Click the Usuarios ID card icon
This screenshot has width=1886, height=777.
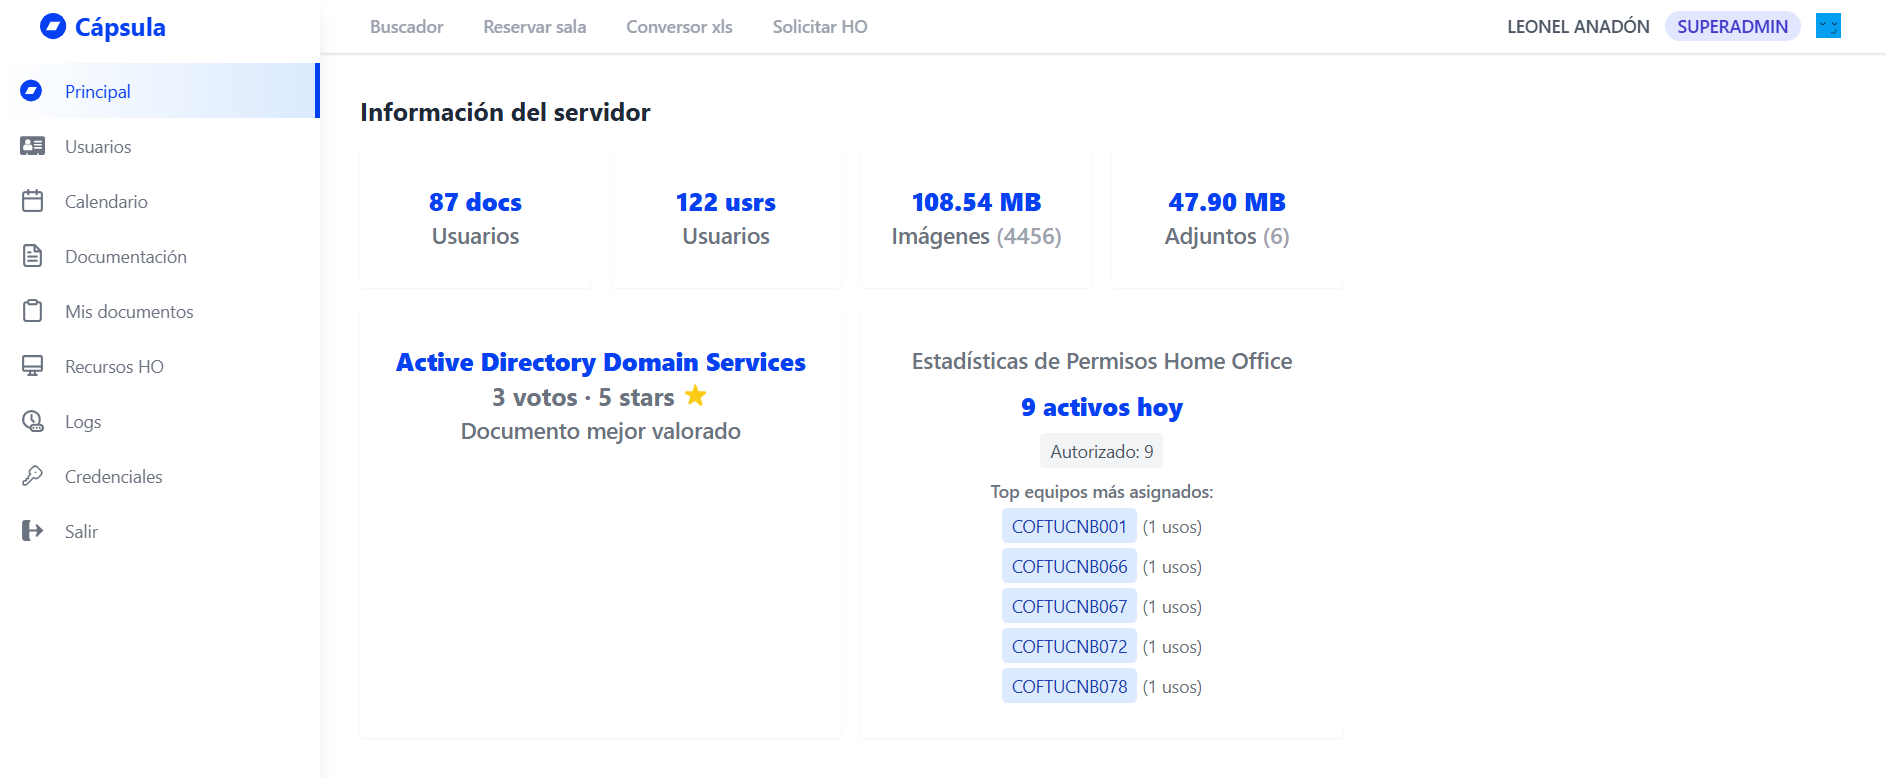coord(32,146)
